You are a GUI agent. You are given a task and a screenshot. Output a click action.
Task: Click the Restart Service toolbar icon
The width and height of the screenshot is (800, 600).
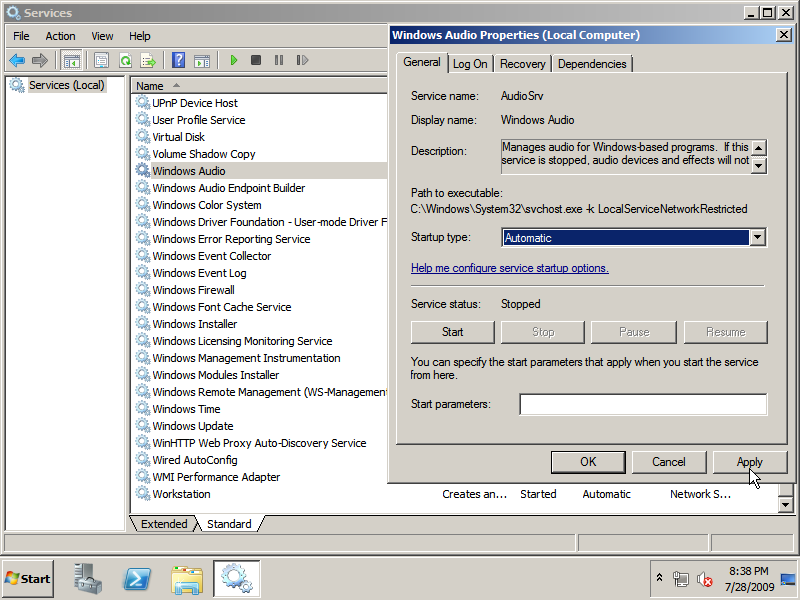[302, 61]
